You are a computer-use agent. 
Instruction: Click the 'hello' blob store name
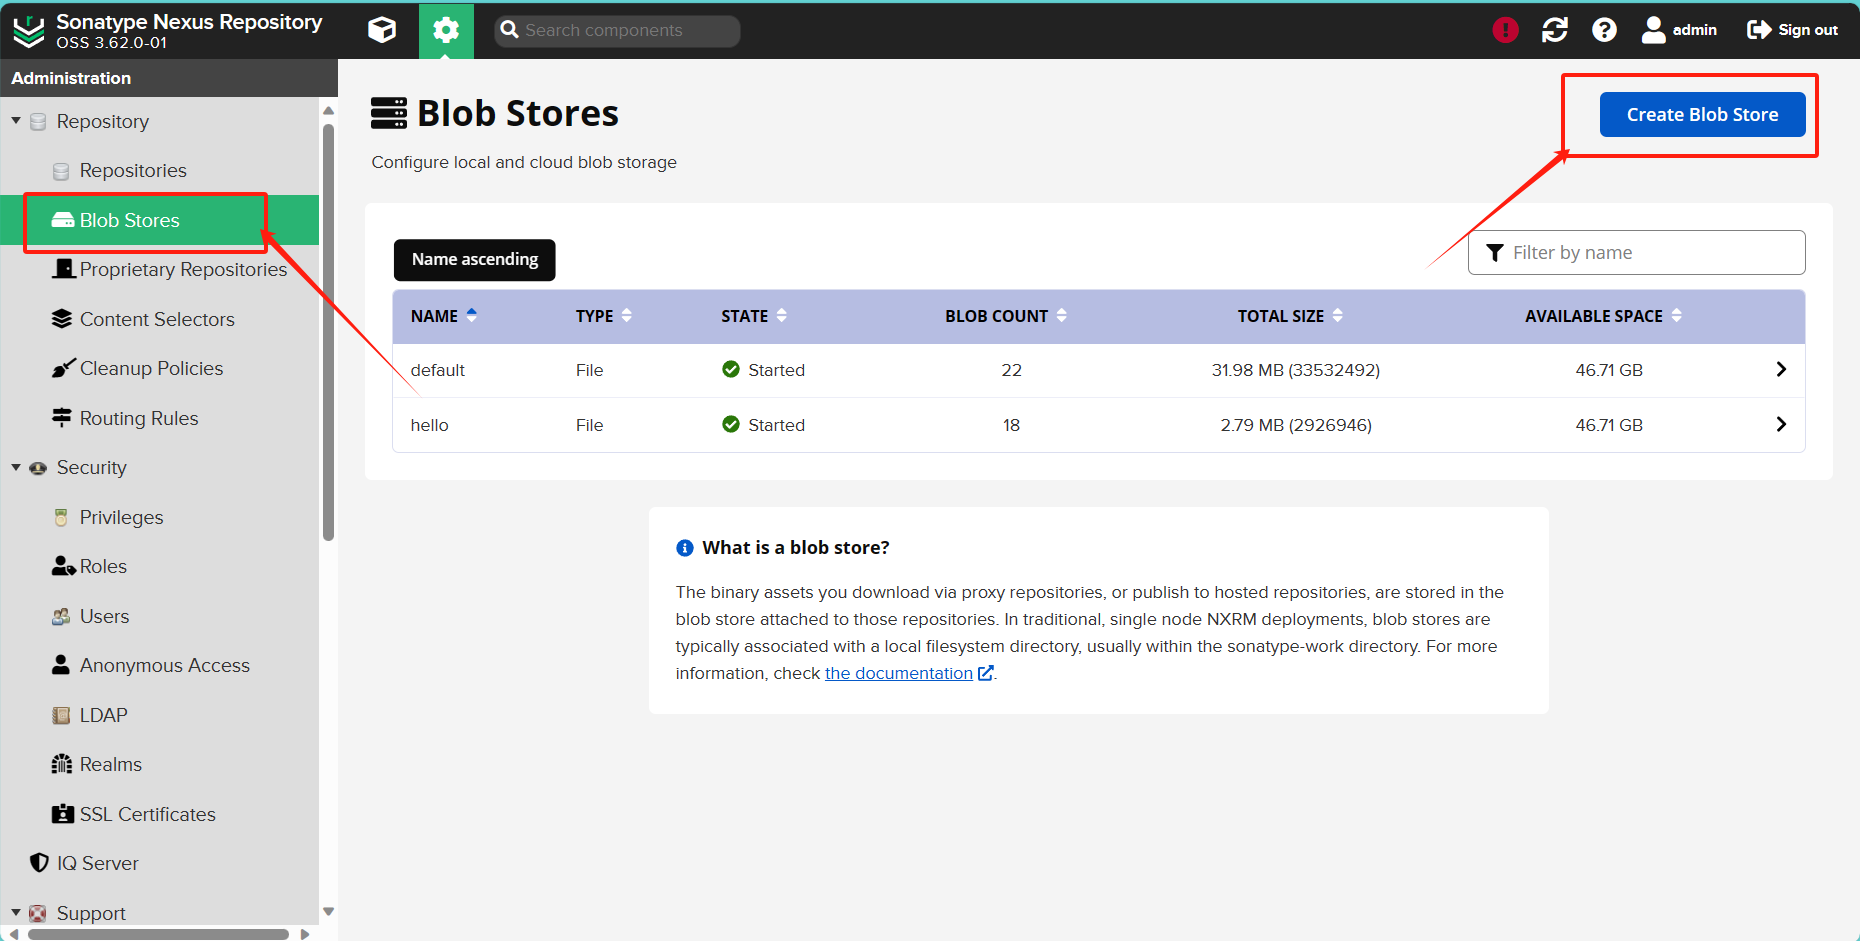pos(429,425)
